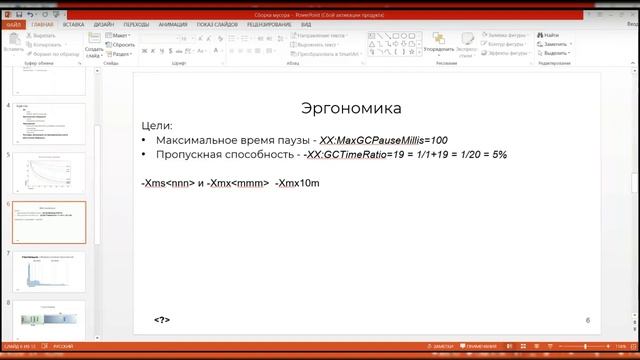
Task: Open Select (Выделить) dropdown
Action: click(x=554, y=53)
